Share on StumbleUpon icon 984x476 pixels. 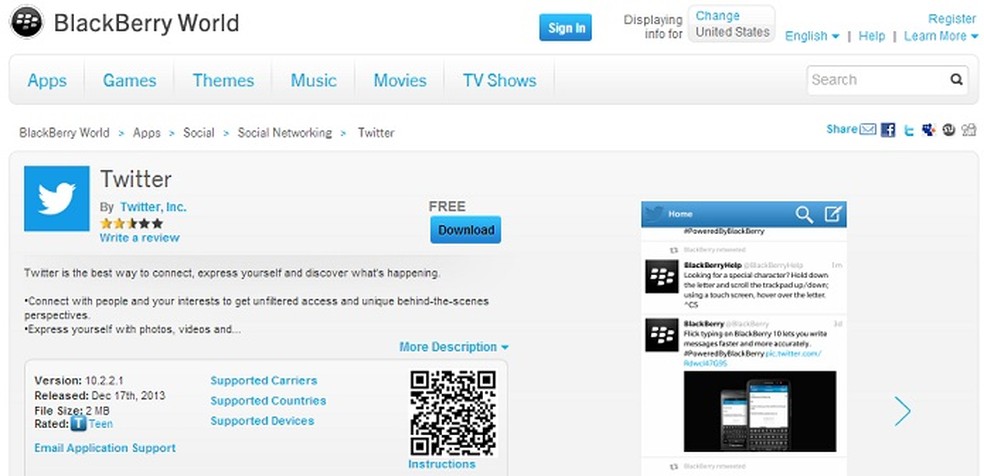949,130
